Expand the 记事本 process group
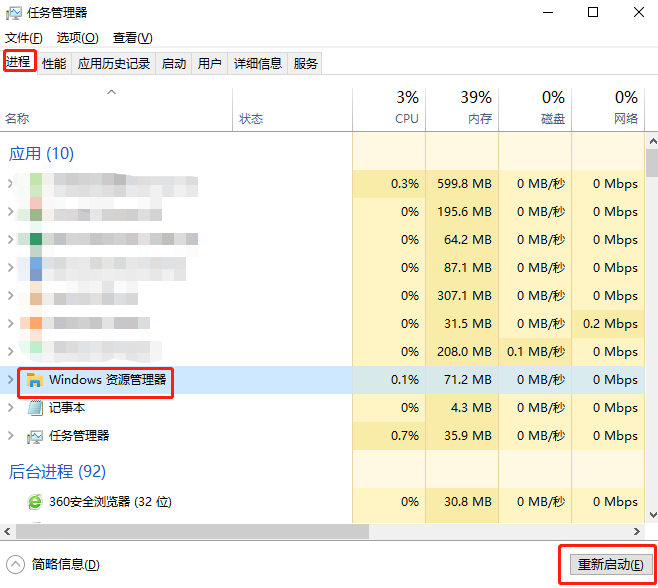The width and height of the screenshot is (658, 588). 11,408
